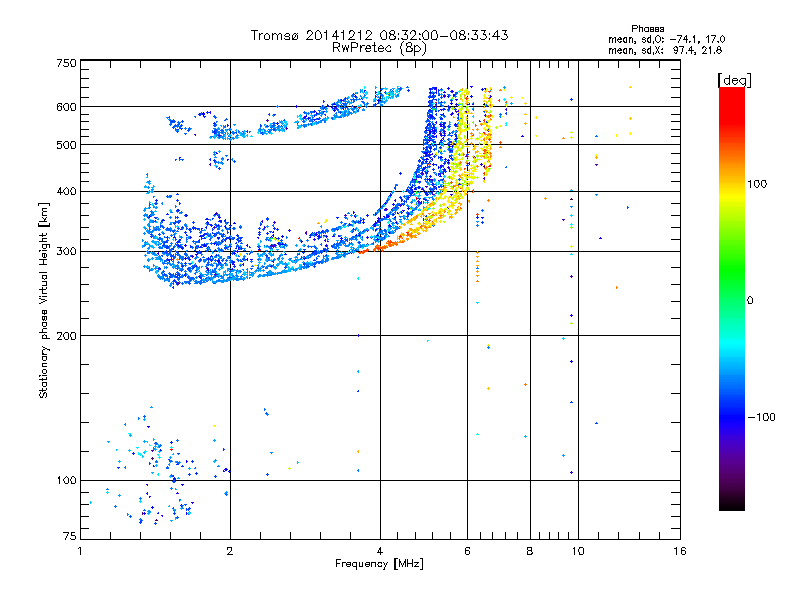Click the 'Phases' header text

pos(647,29)
